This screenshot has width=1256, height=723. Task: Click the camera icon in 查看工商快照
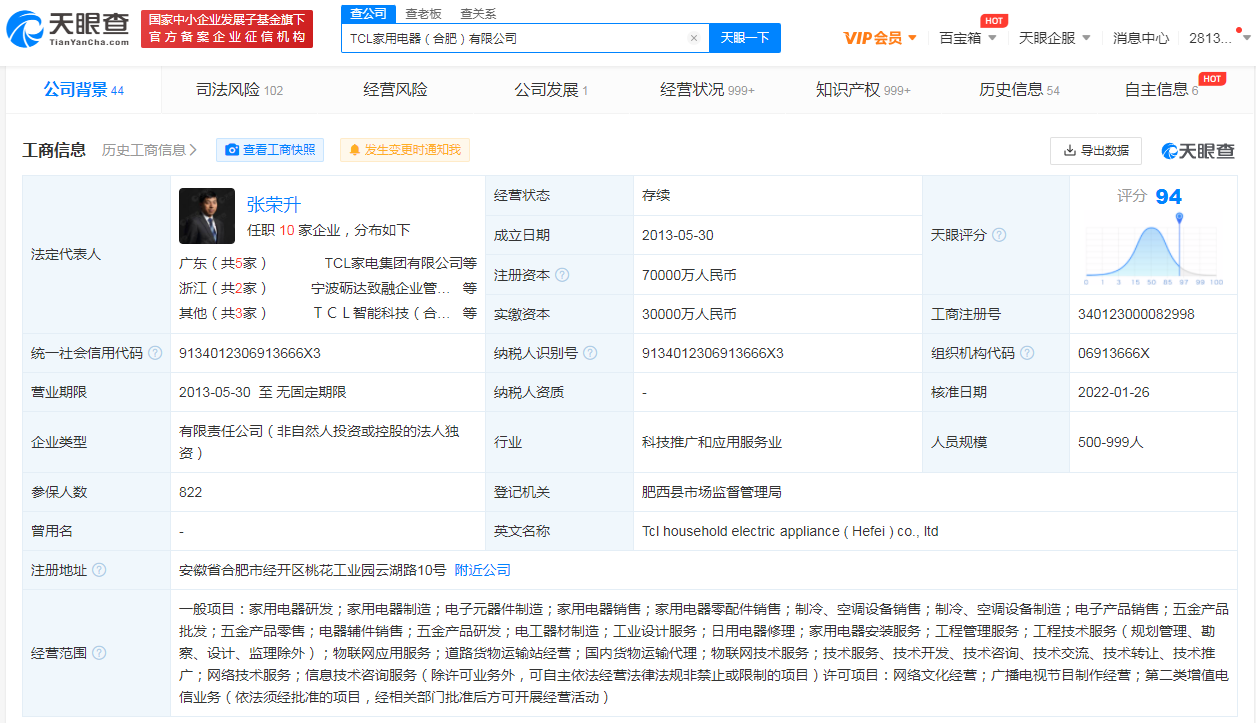tap(232, 150)
